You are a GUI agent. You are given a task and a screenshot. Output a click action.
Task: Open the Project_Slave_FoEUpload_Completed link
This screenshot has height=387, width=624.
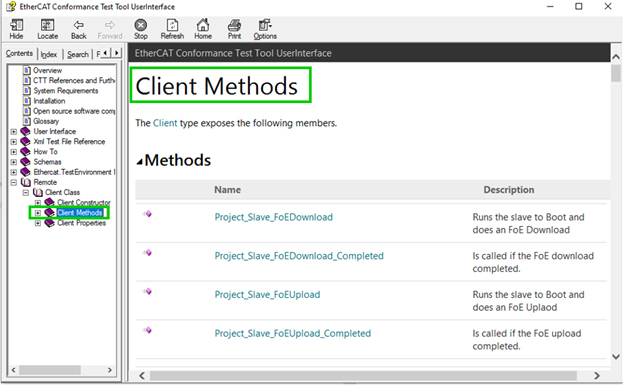coord(292,333)
